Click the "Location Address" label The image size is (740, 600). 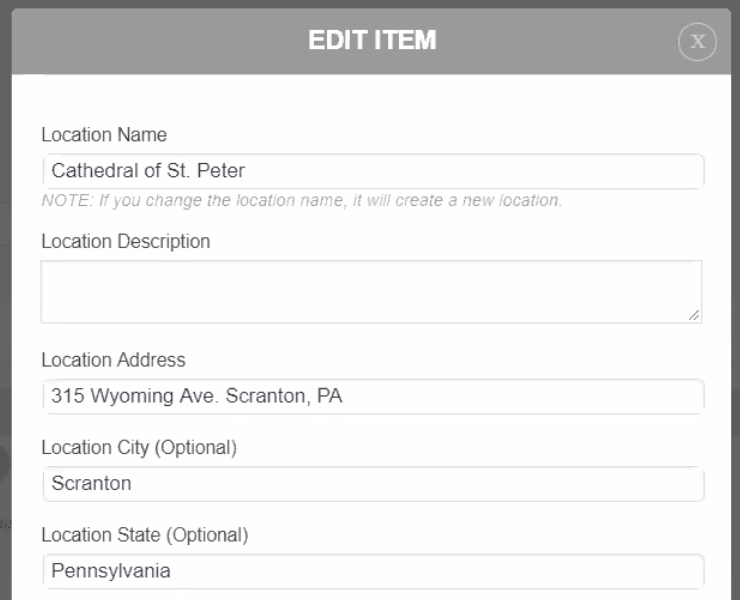[114, 360]
